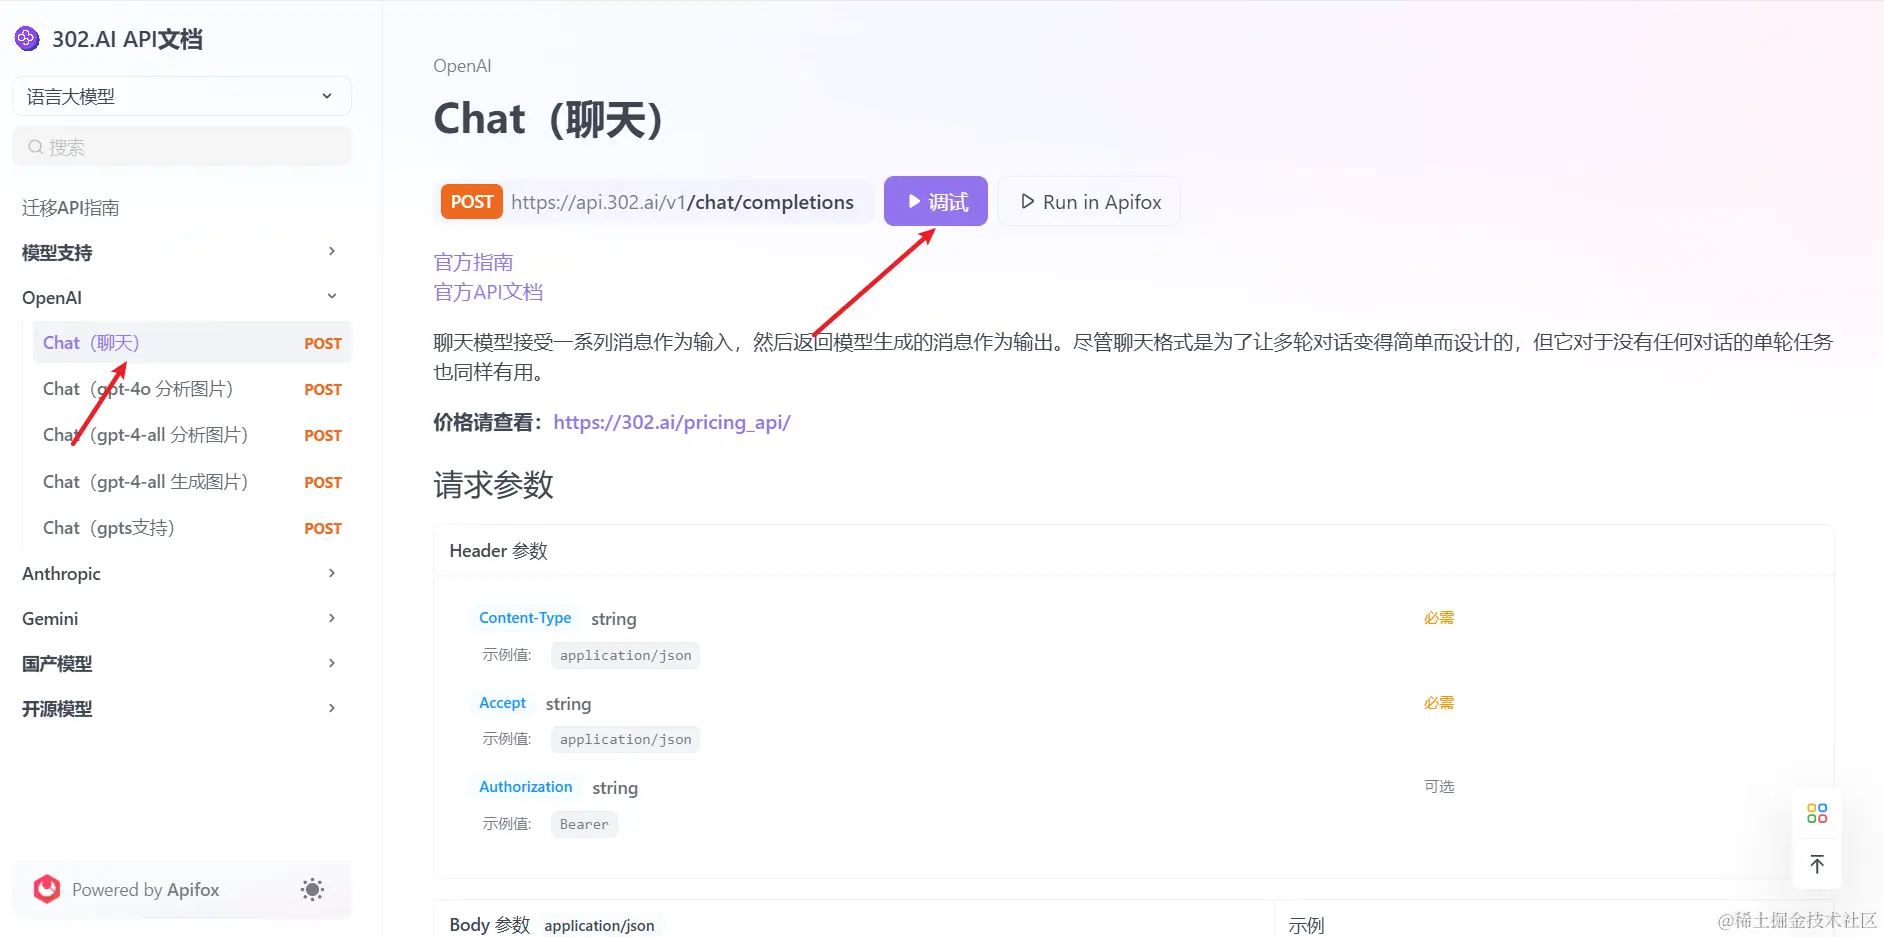The image size is (1884, 937).
Task: Click the Authorization parameter name
Action: click(x=526, y=787)
